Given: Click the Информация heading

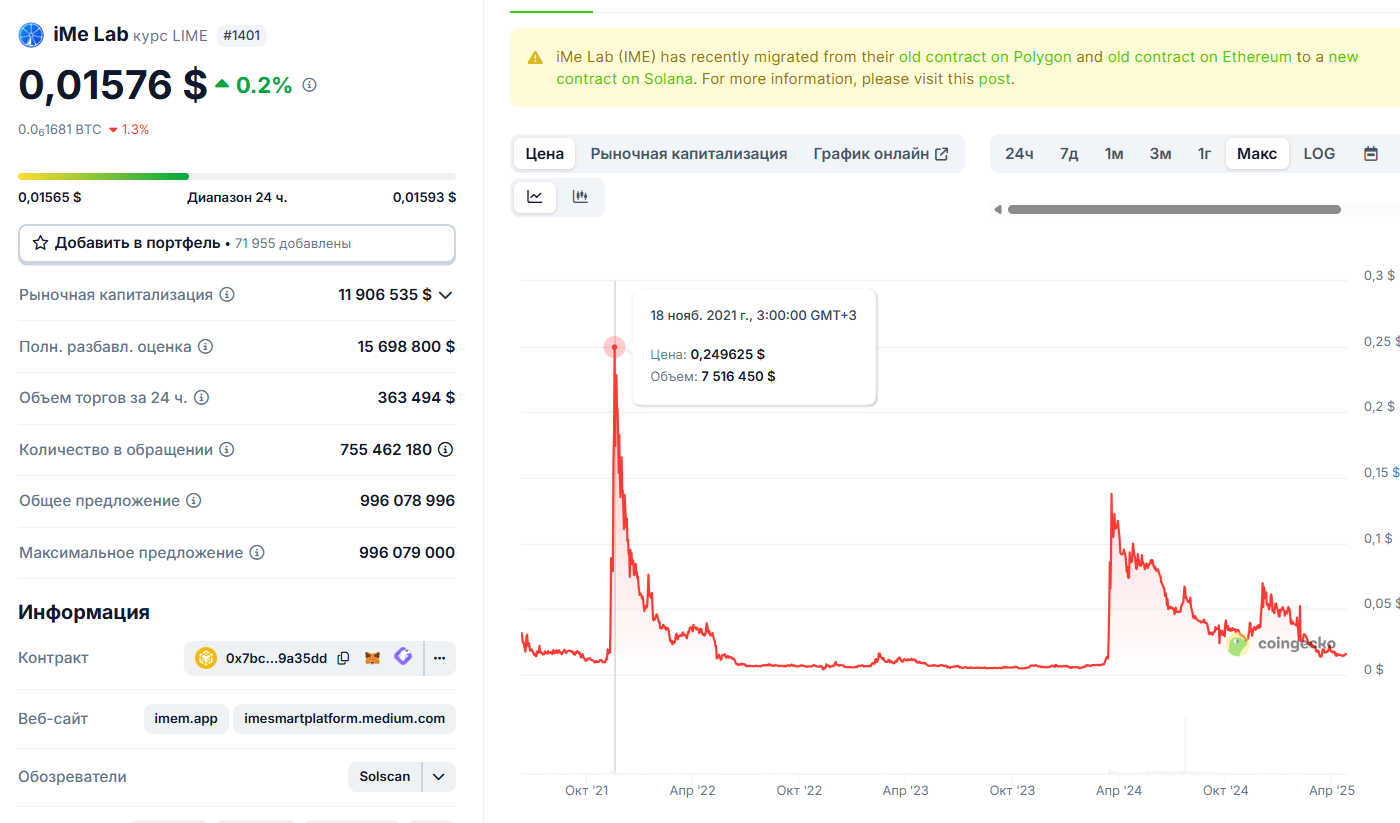Looking at the screenshot, I should click(84, 612).
